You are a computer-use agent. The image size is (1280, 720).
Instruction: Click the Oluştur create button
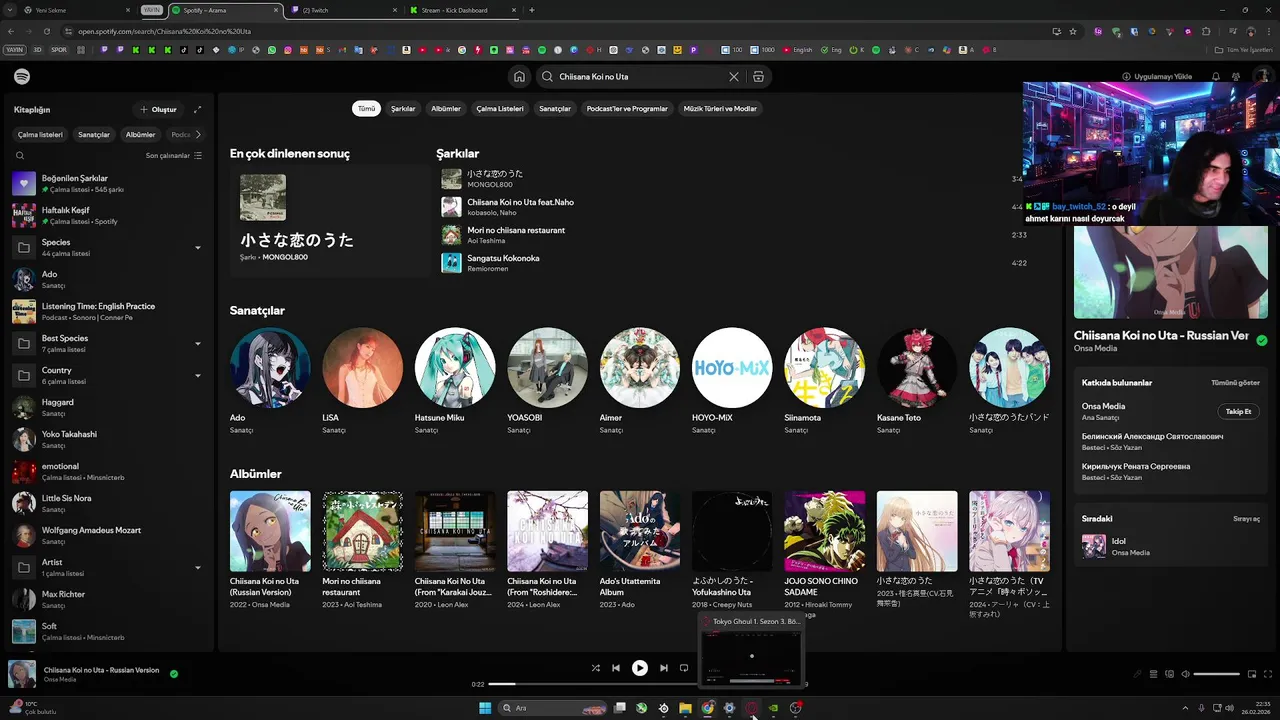tap(158, 110)
